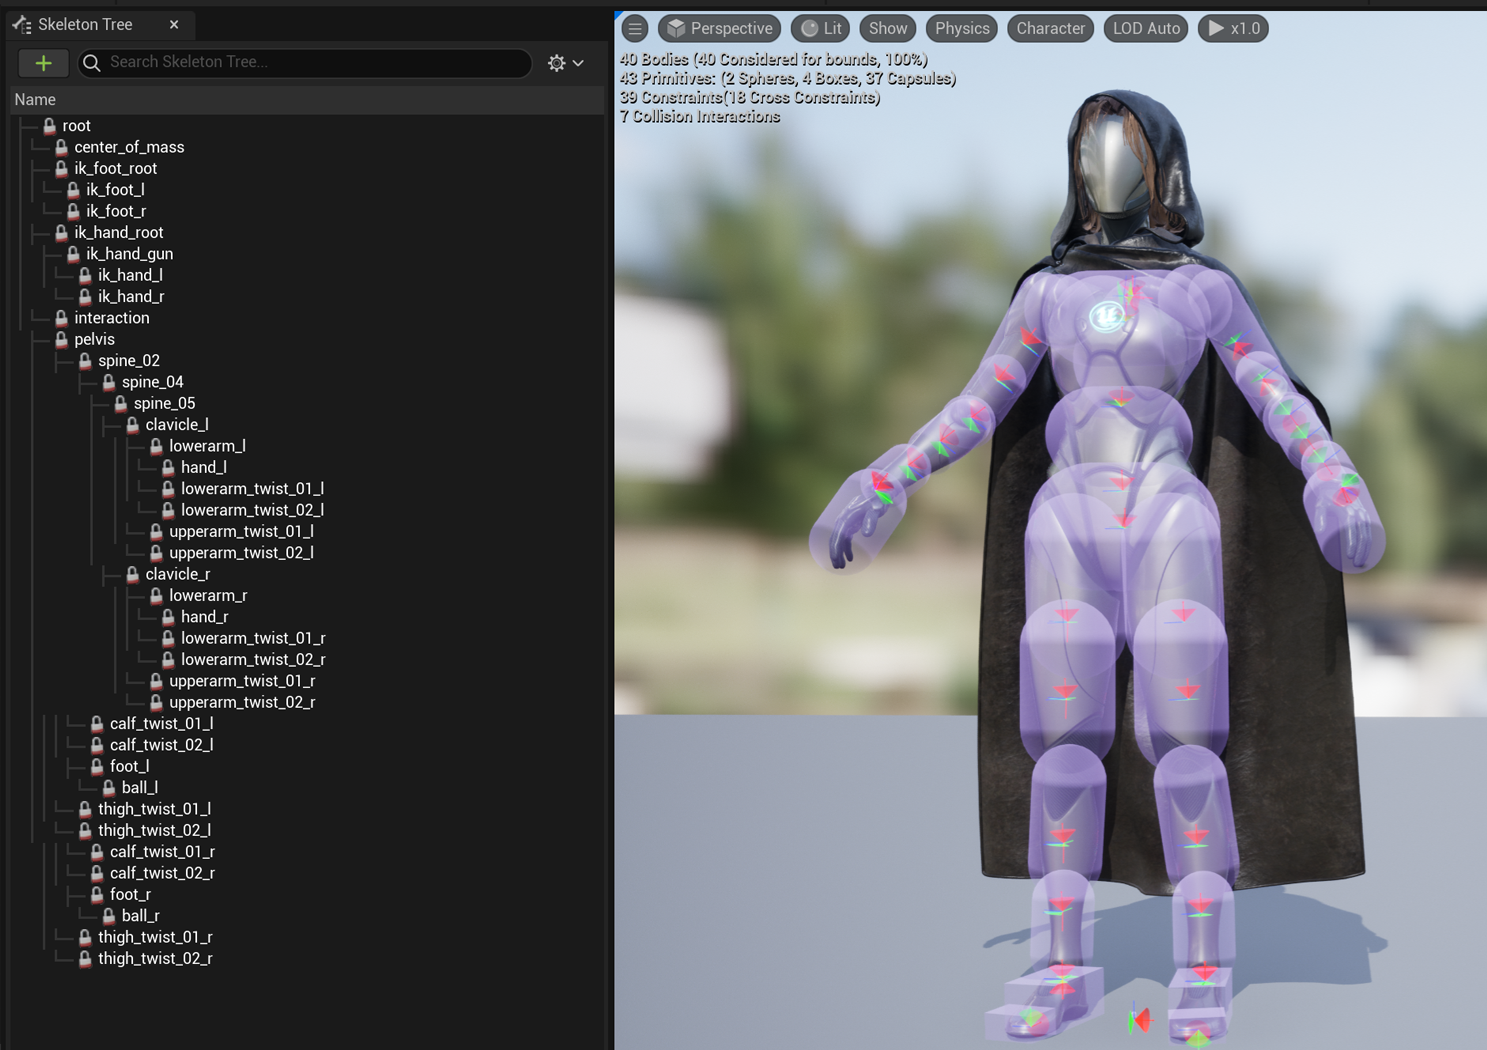The width and height of the screenshot is (1487, 1050).
Task: Open skeleton tree settings gear dropdown
Action: click(x=565, y=63)
